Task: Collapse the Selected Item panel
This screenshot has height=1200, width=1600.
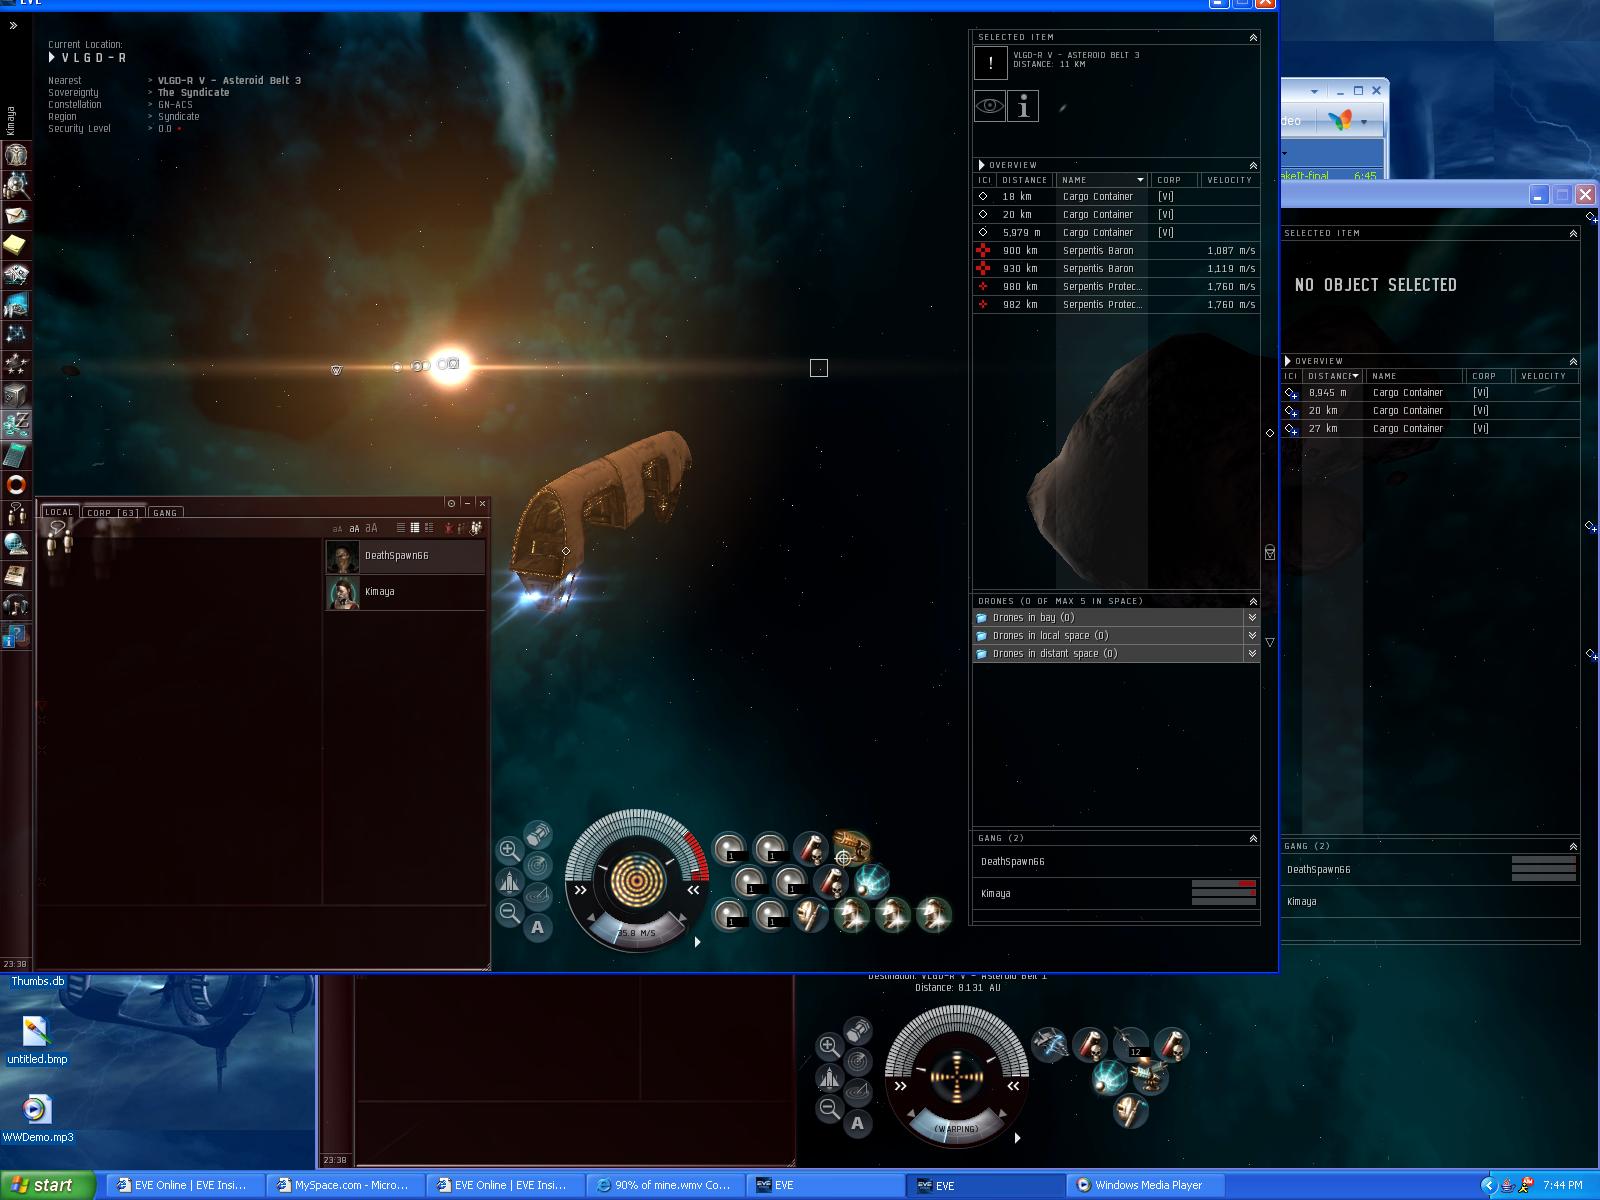Action: (x=1253, y=37)
